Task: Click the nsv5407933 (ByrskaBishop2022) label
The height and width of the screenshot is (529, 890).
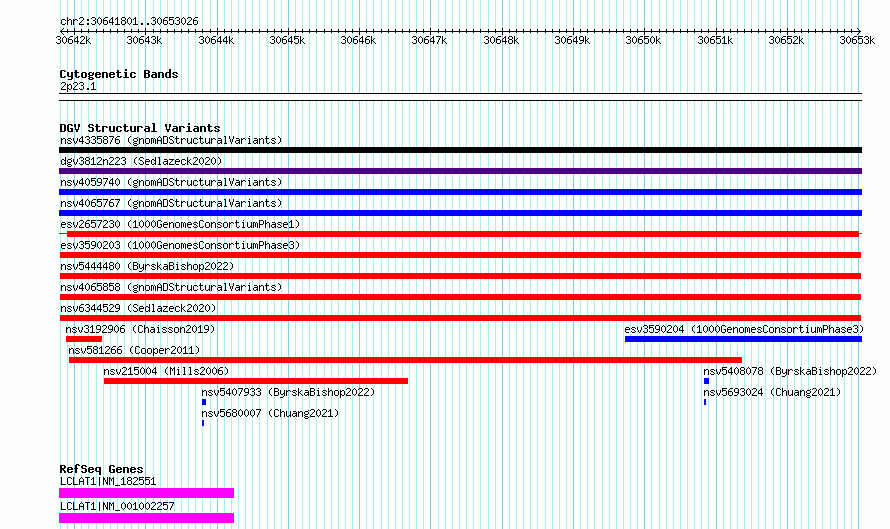Action: pyautogui.click(x=288, y=392)
